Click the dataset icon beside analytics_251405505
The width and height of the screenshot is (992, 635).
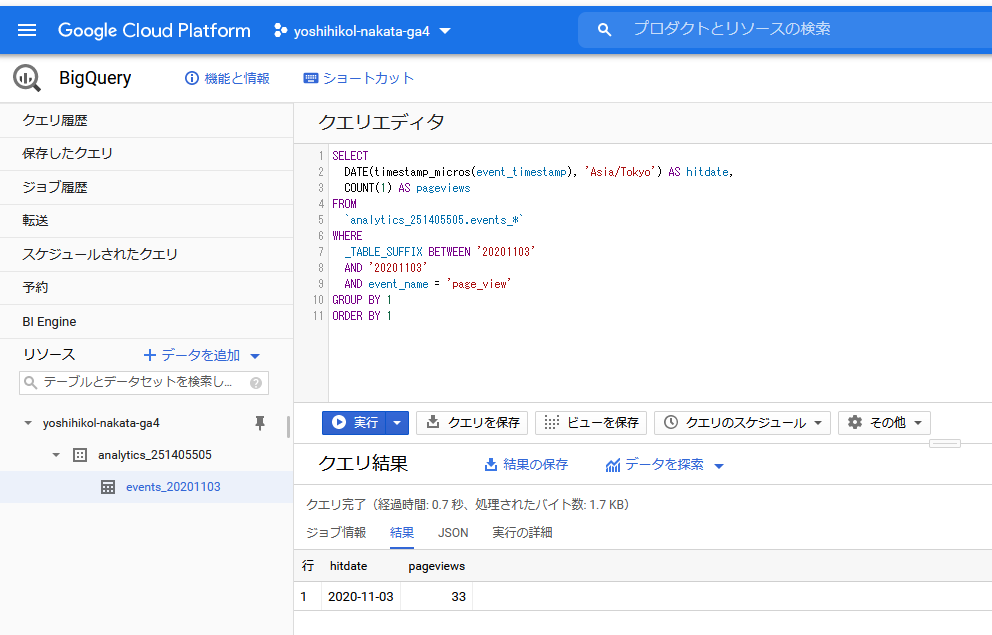80,455
